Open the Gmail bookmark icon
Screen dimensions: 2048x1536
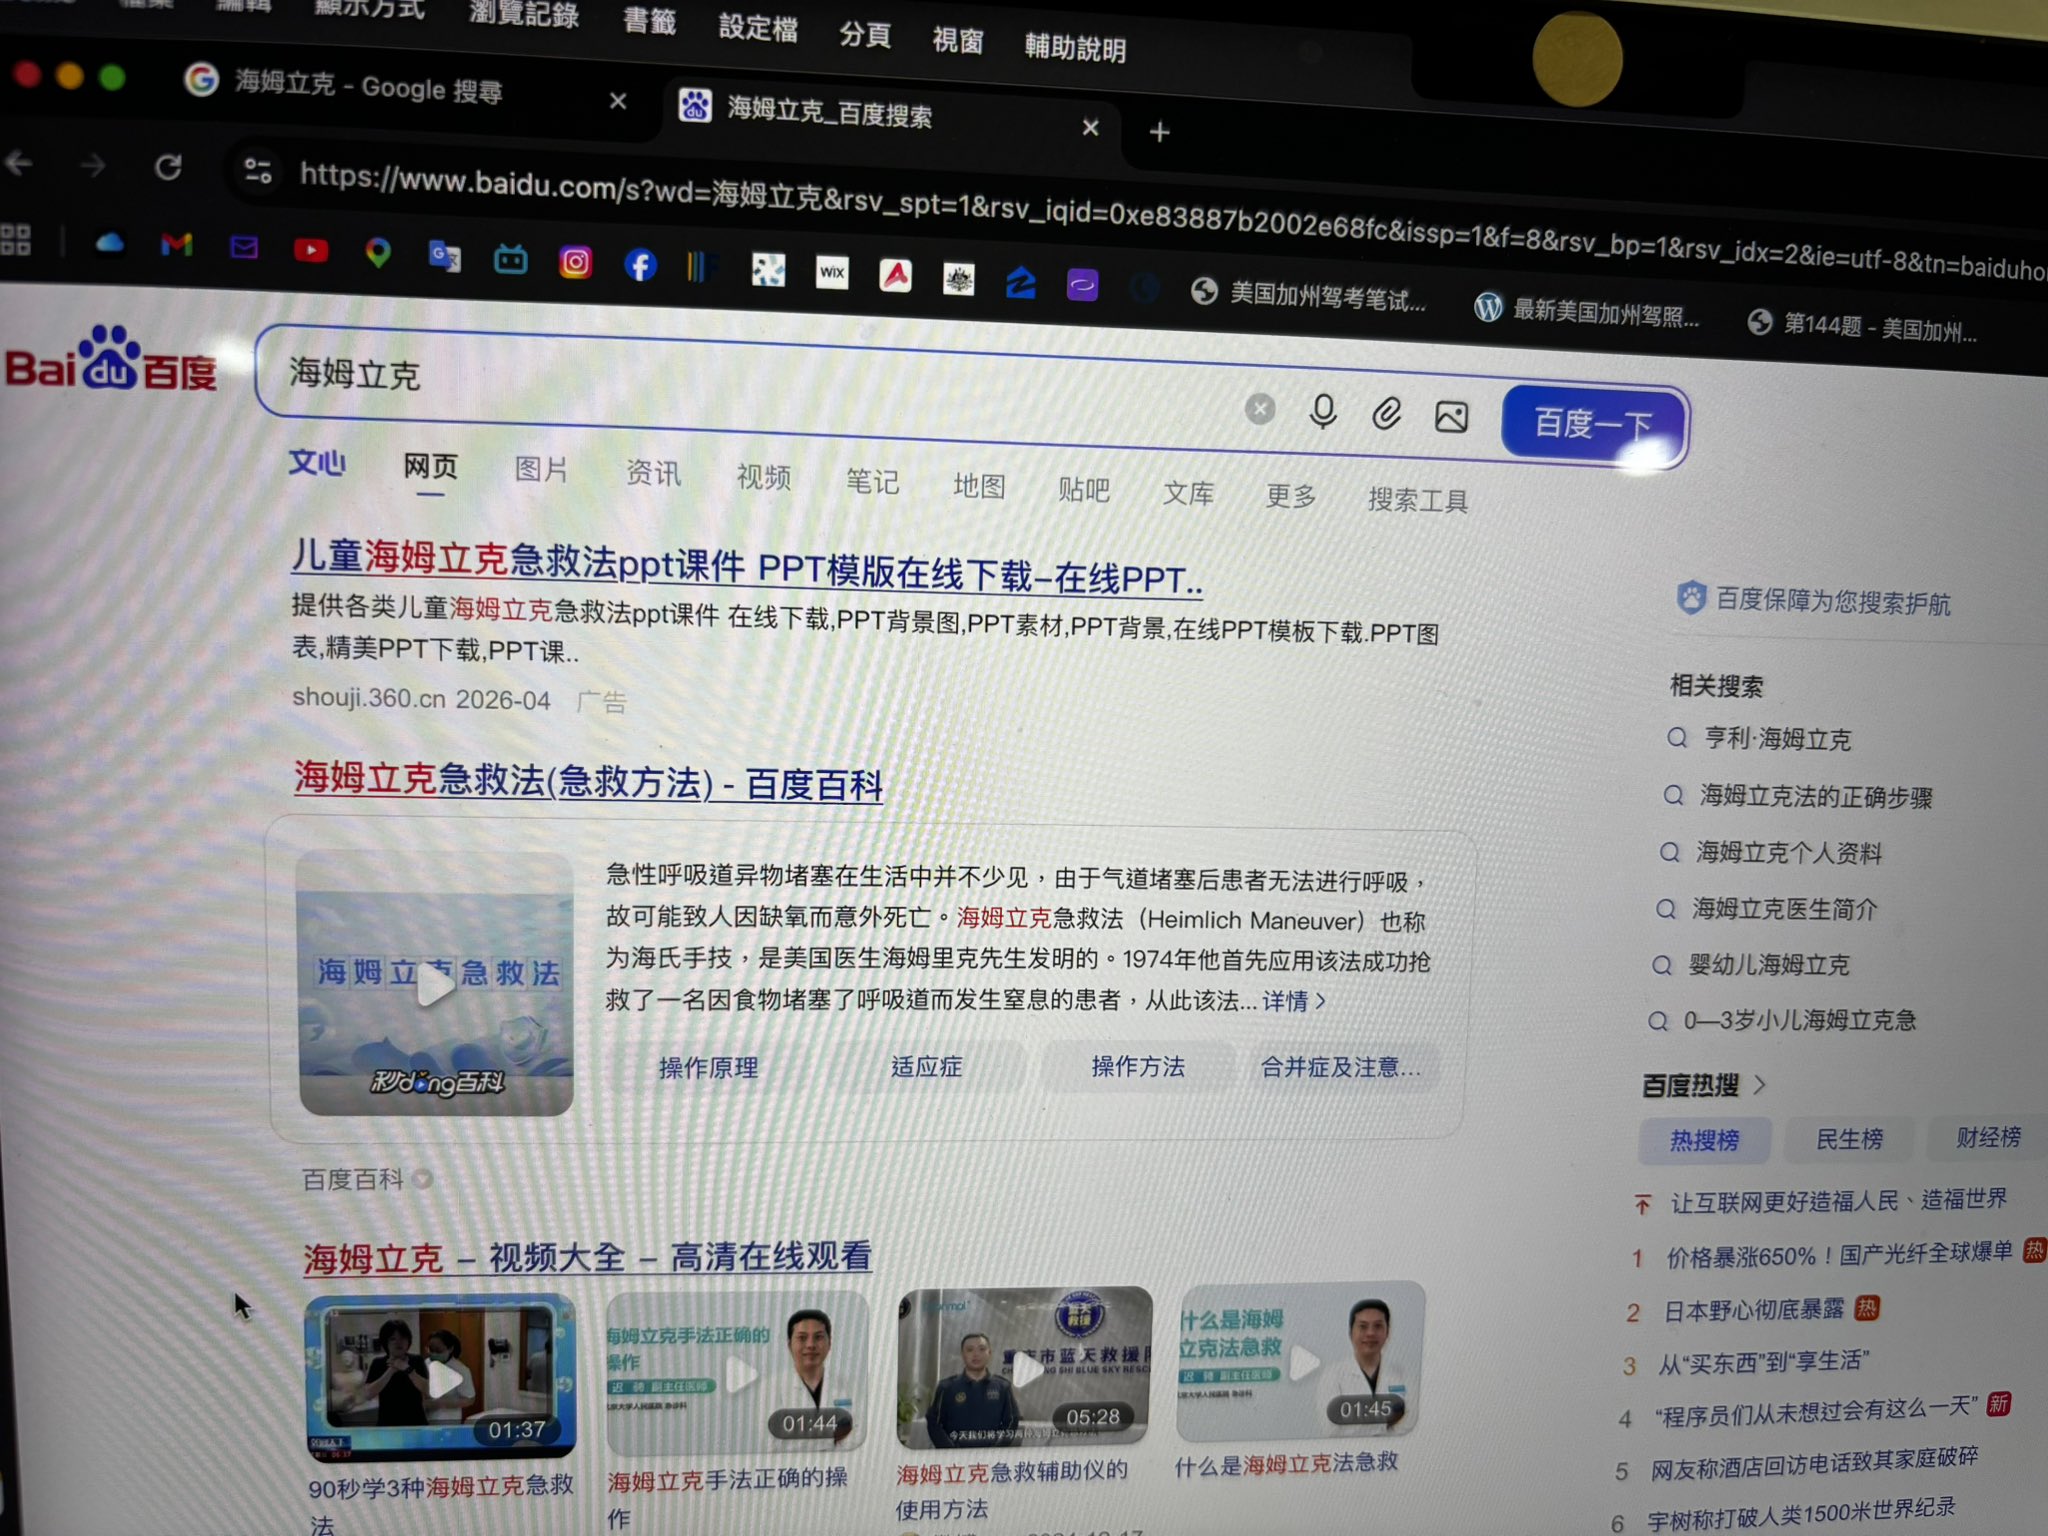[177, 244]
